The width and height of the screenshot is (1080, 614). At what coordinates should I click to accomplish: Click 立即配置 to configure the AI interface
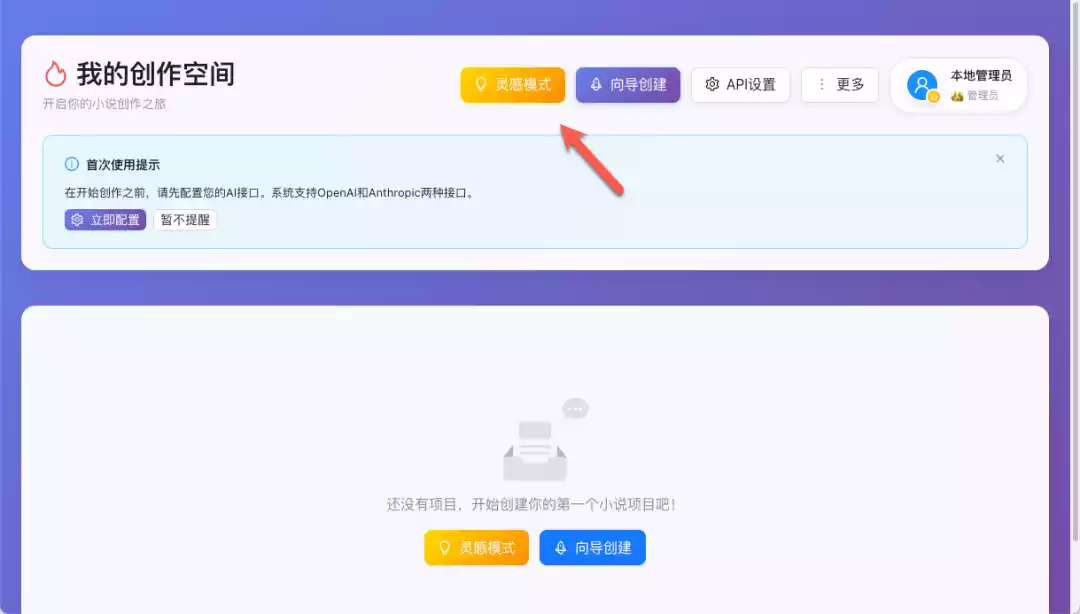coord(105,219)
